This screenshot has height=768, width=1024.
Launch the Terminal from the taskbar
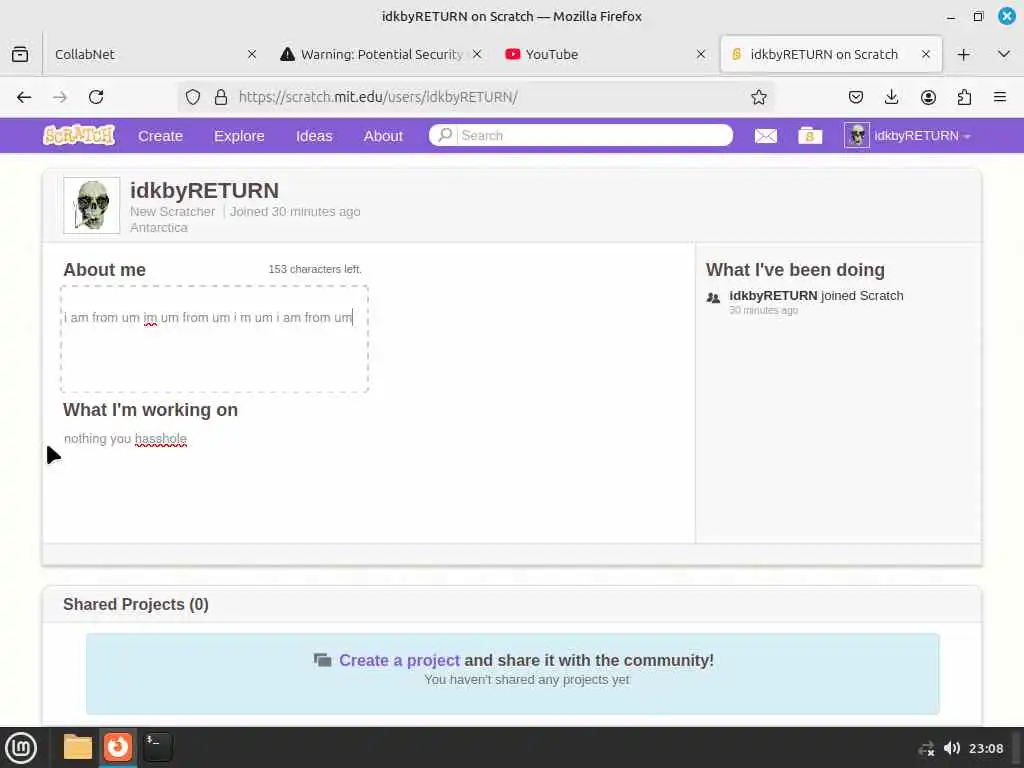pos(157,747)
